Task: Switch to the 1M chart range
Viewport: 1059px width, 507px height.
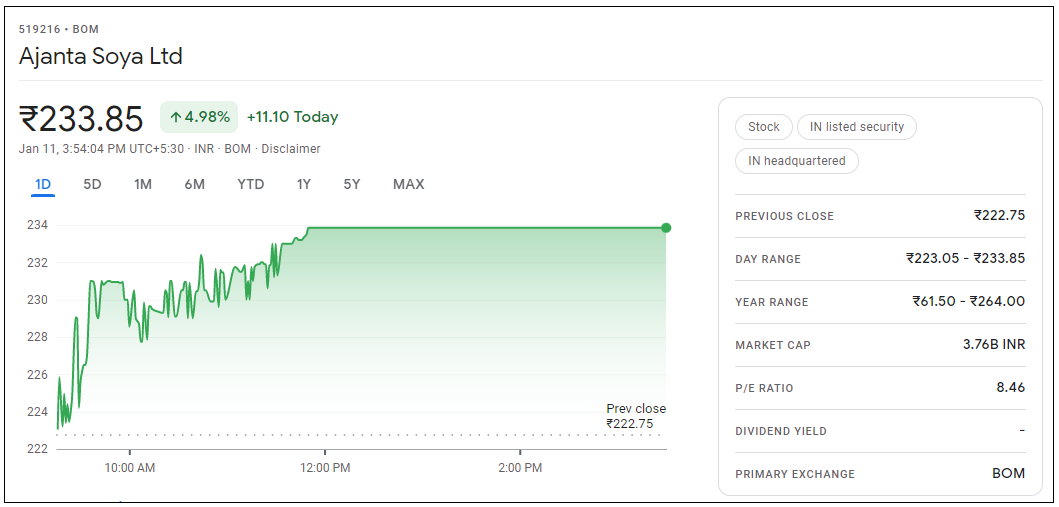Action: [143, 184]
